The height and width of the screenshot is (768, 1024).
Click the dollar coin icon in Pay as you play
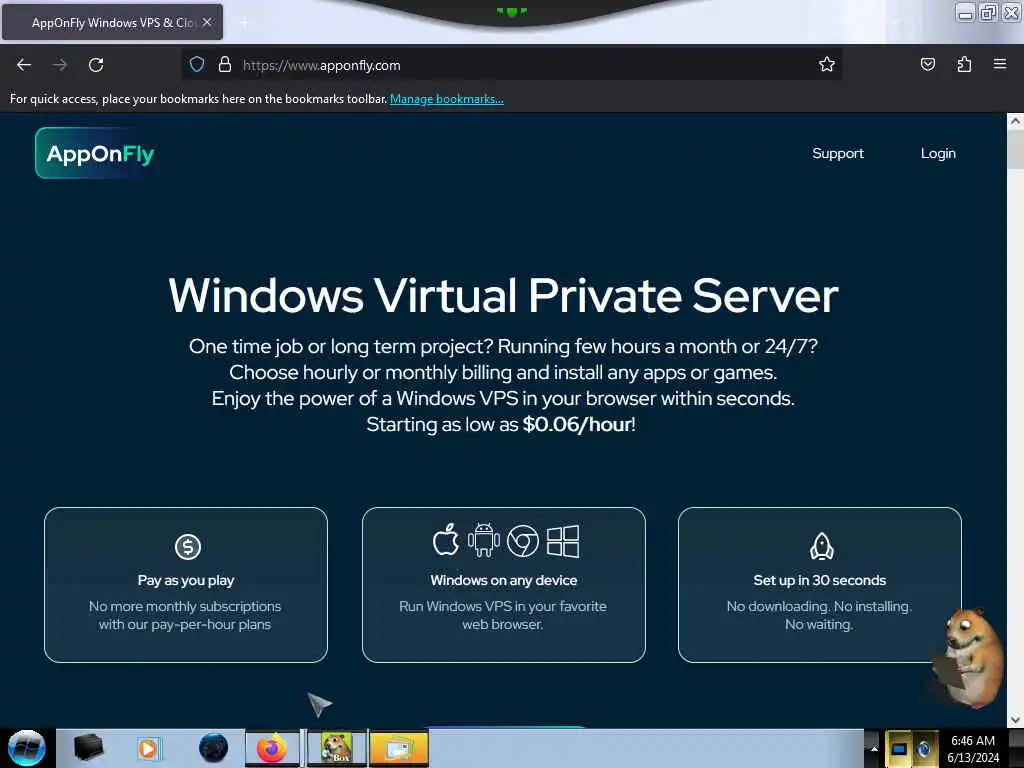[188, 547]
